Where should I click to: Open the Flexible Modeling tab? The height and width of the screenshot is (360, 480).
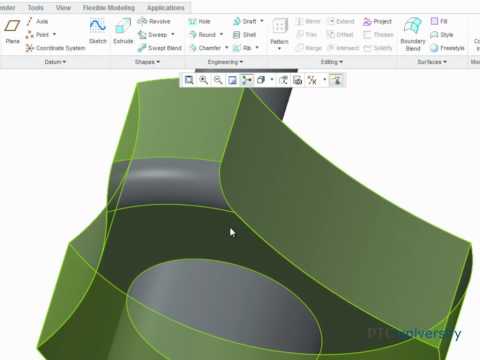[x=109, y=7]
